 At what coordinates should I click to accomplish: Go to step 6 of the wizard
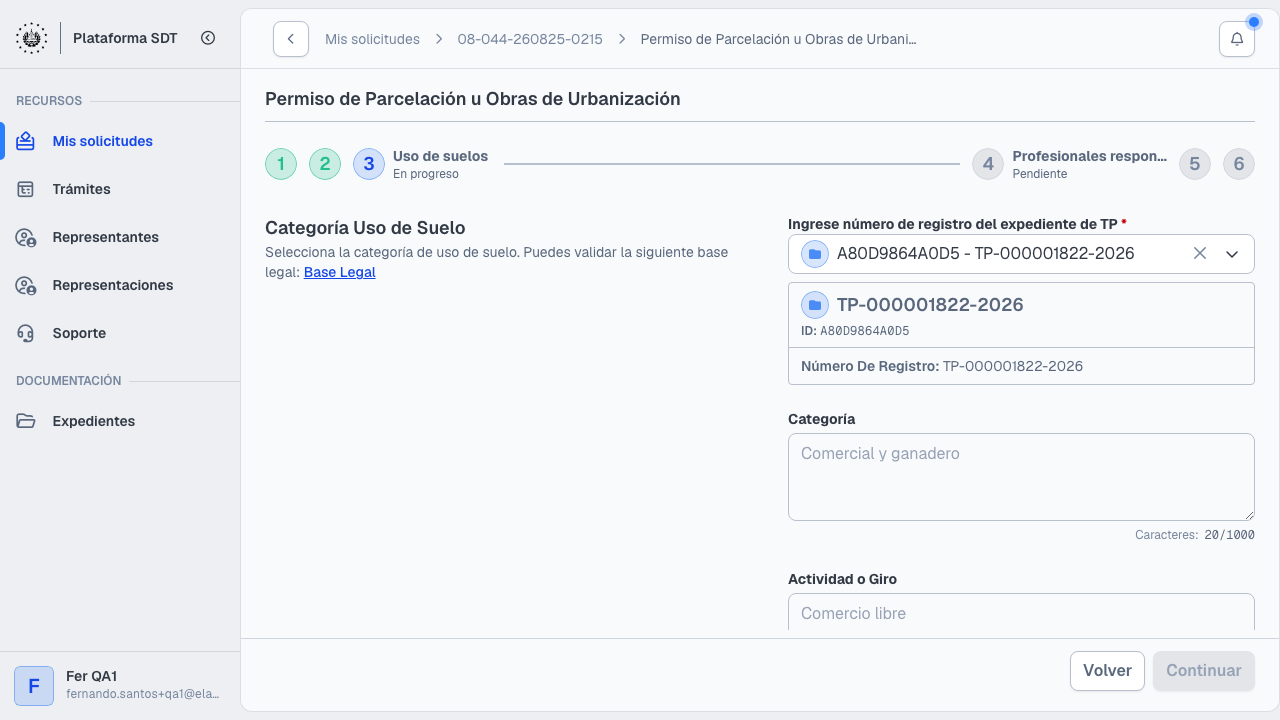click(x=1239, y=164)
